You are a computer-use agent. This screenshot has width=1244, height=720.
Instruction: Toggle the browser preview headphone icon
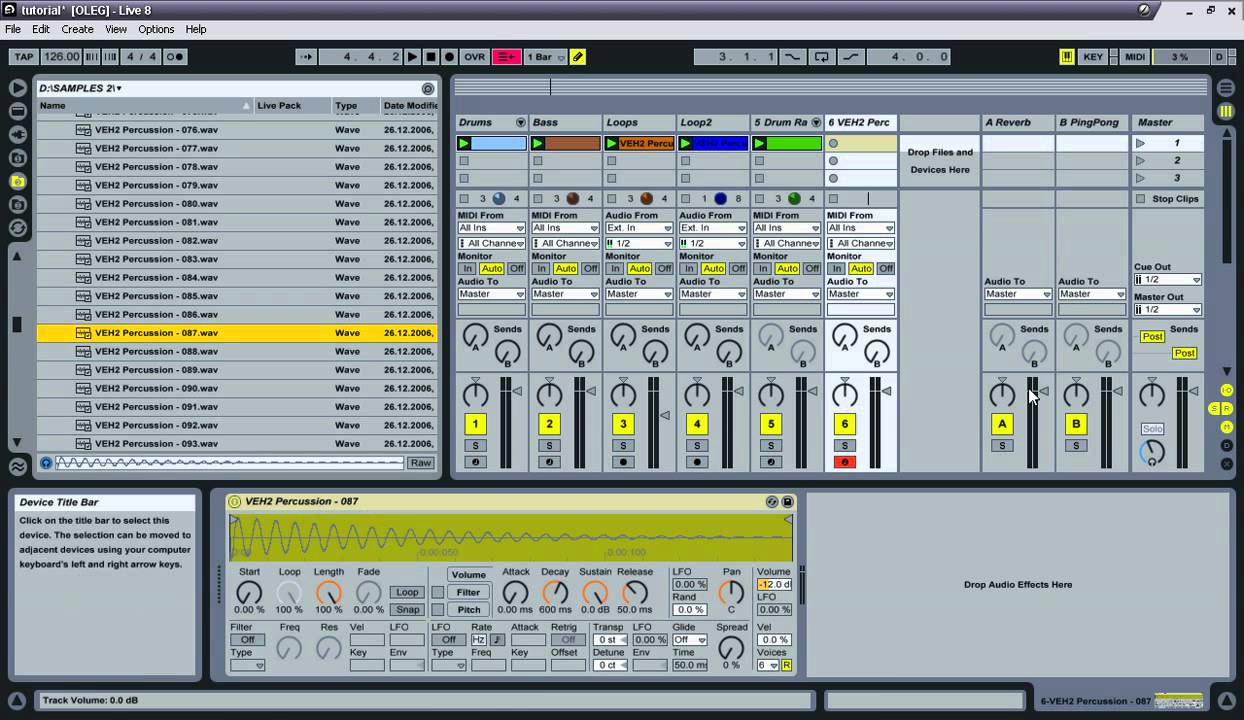point(46,463)
